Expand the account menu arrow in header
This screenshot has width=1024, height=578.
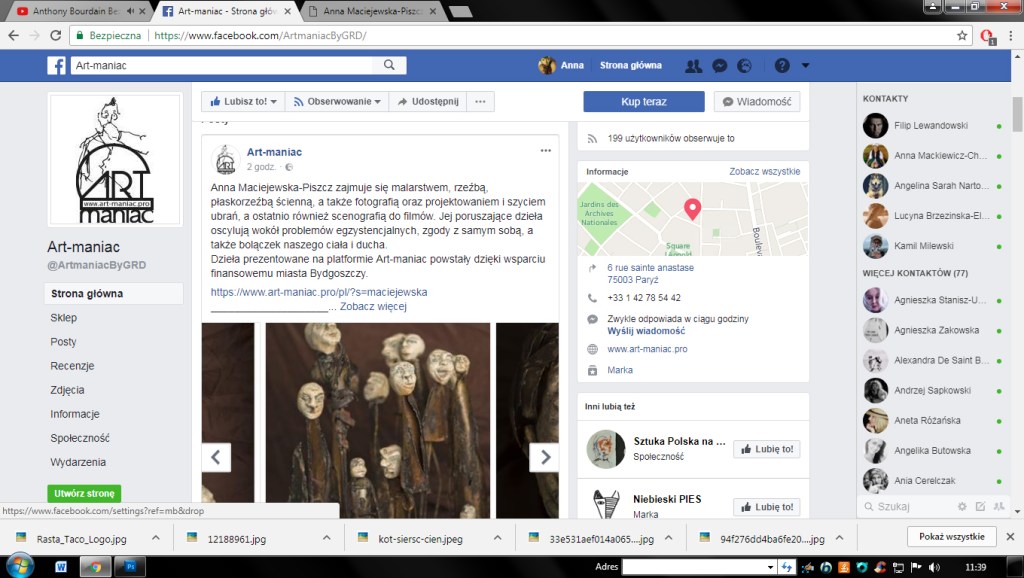pyautogui.click(x=806, y=66)
